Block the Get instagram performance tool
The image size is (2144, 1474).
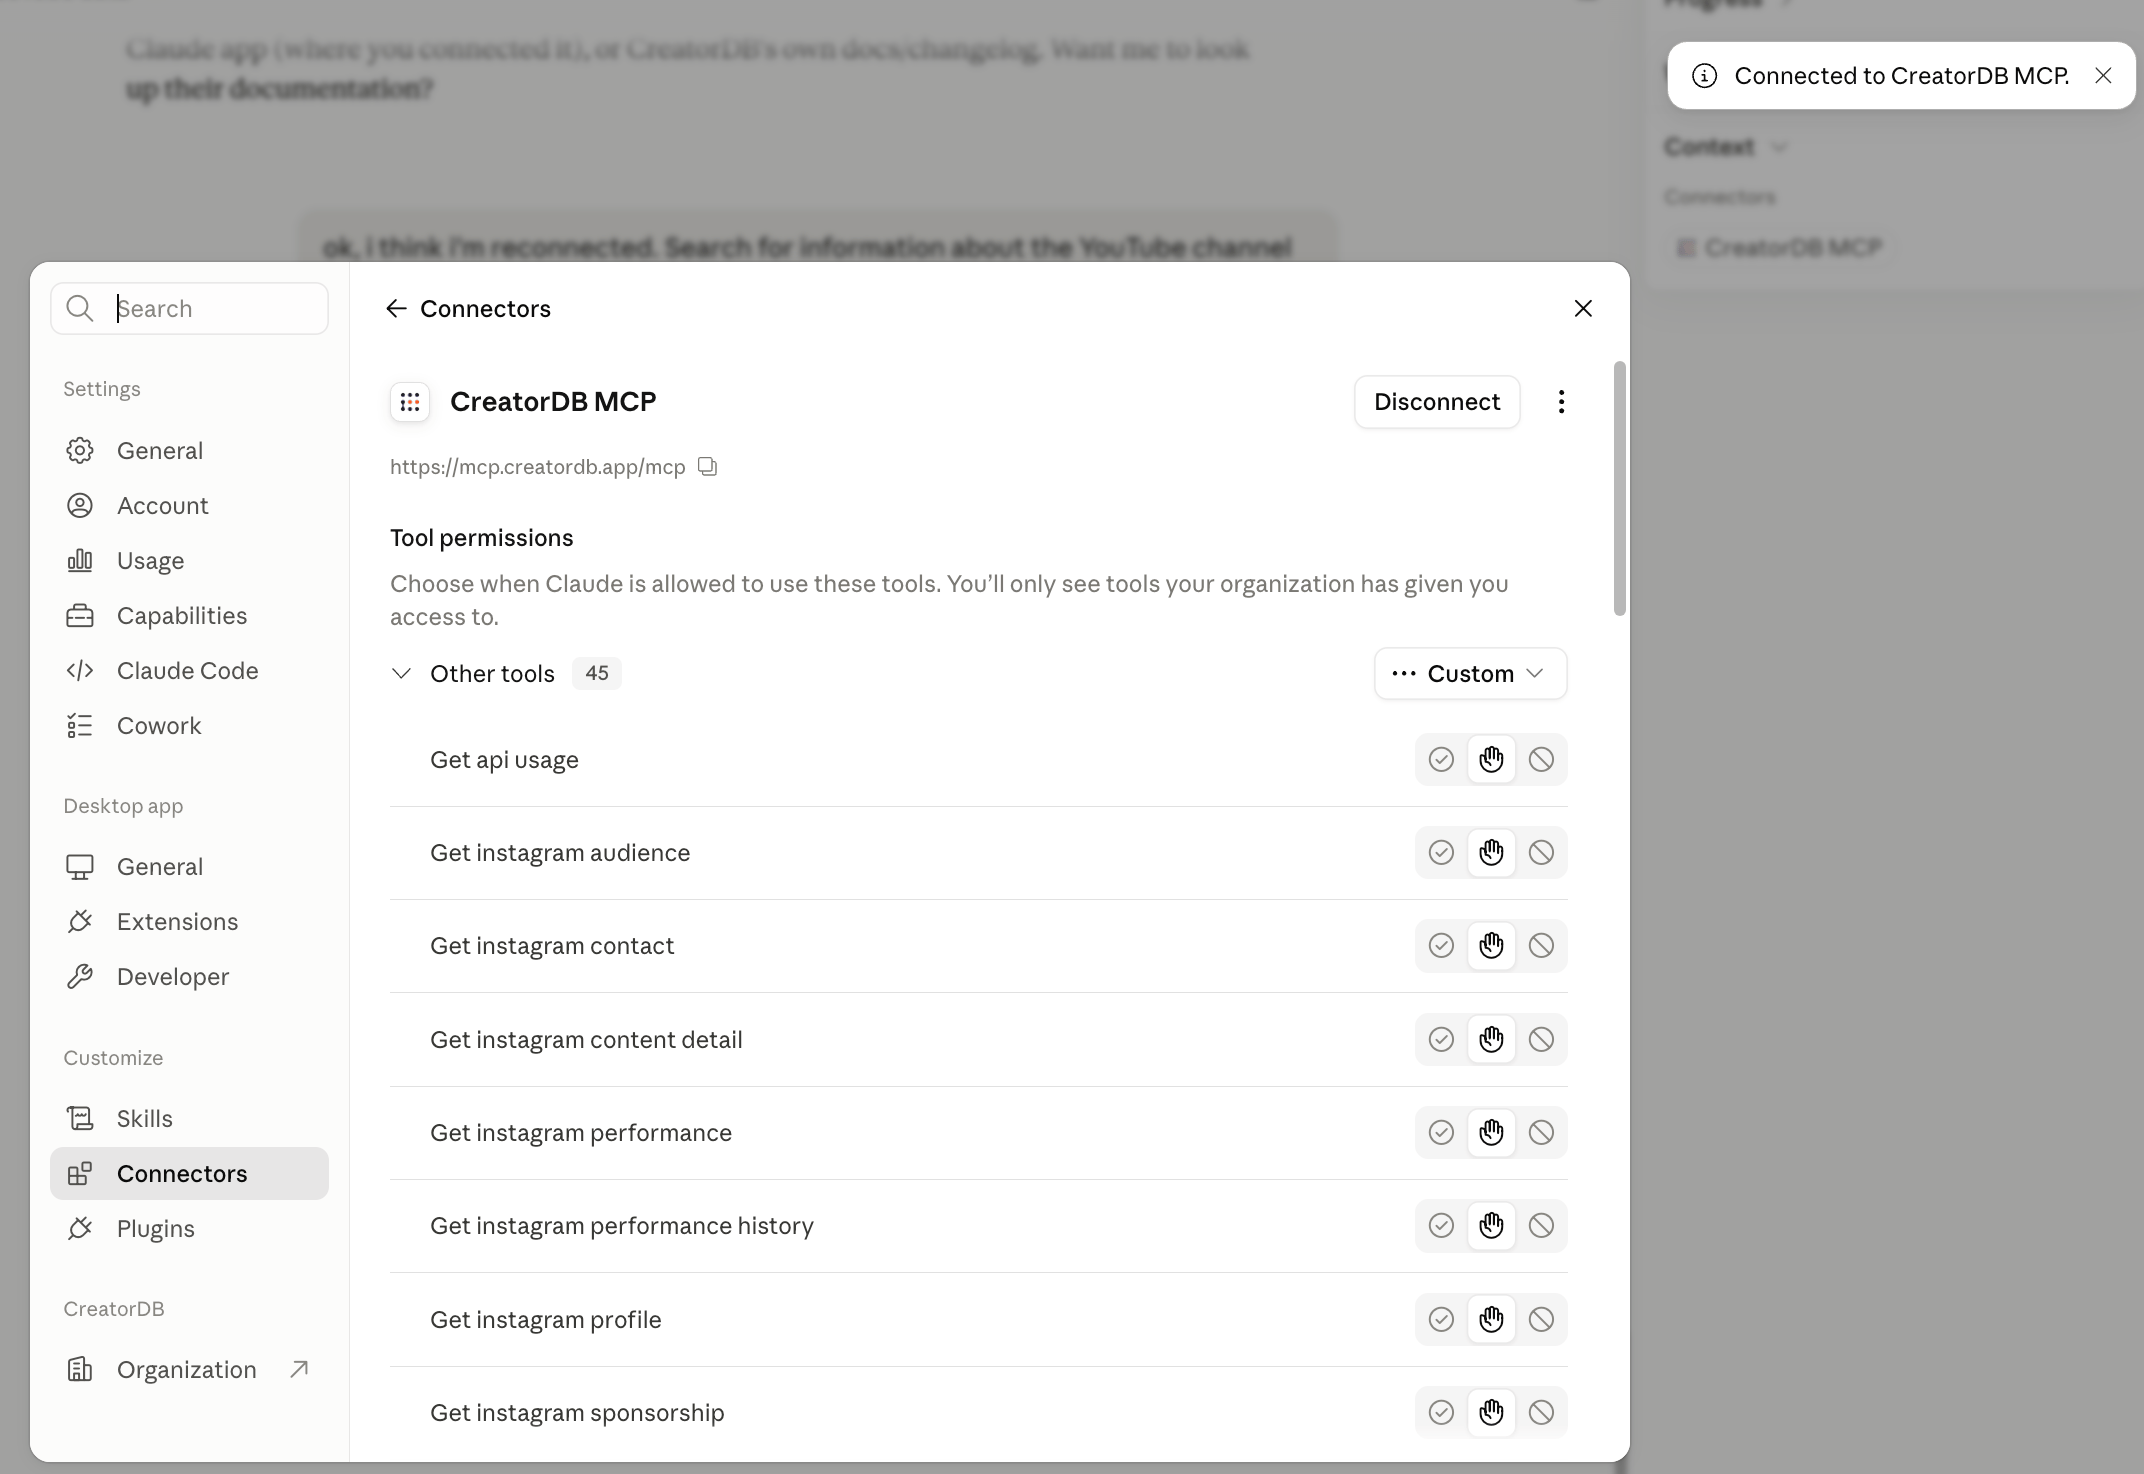pos(1541,1133)
